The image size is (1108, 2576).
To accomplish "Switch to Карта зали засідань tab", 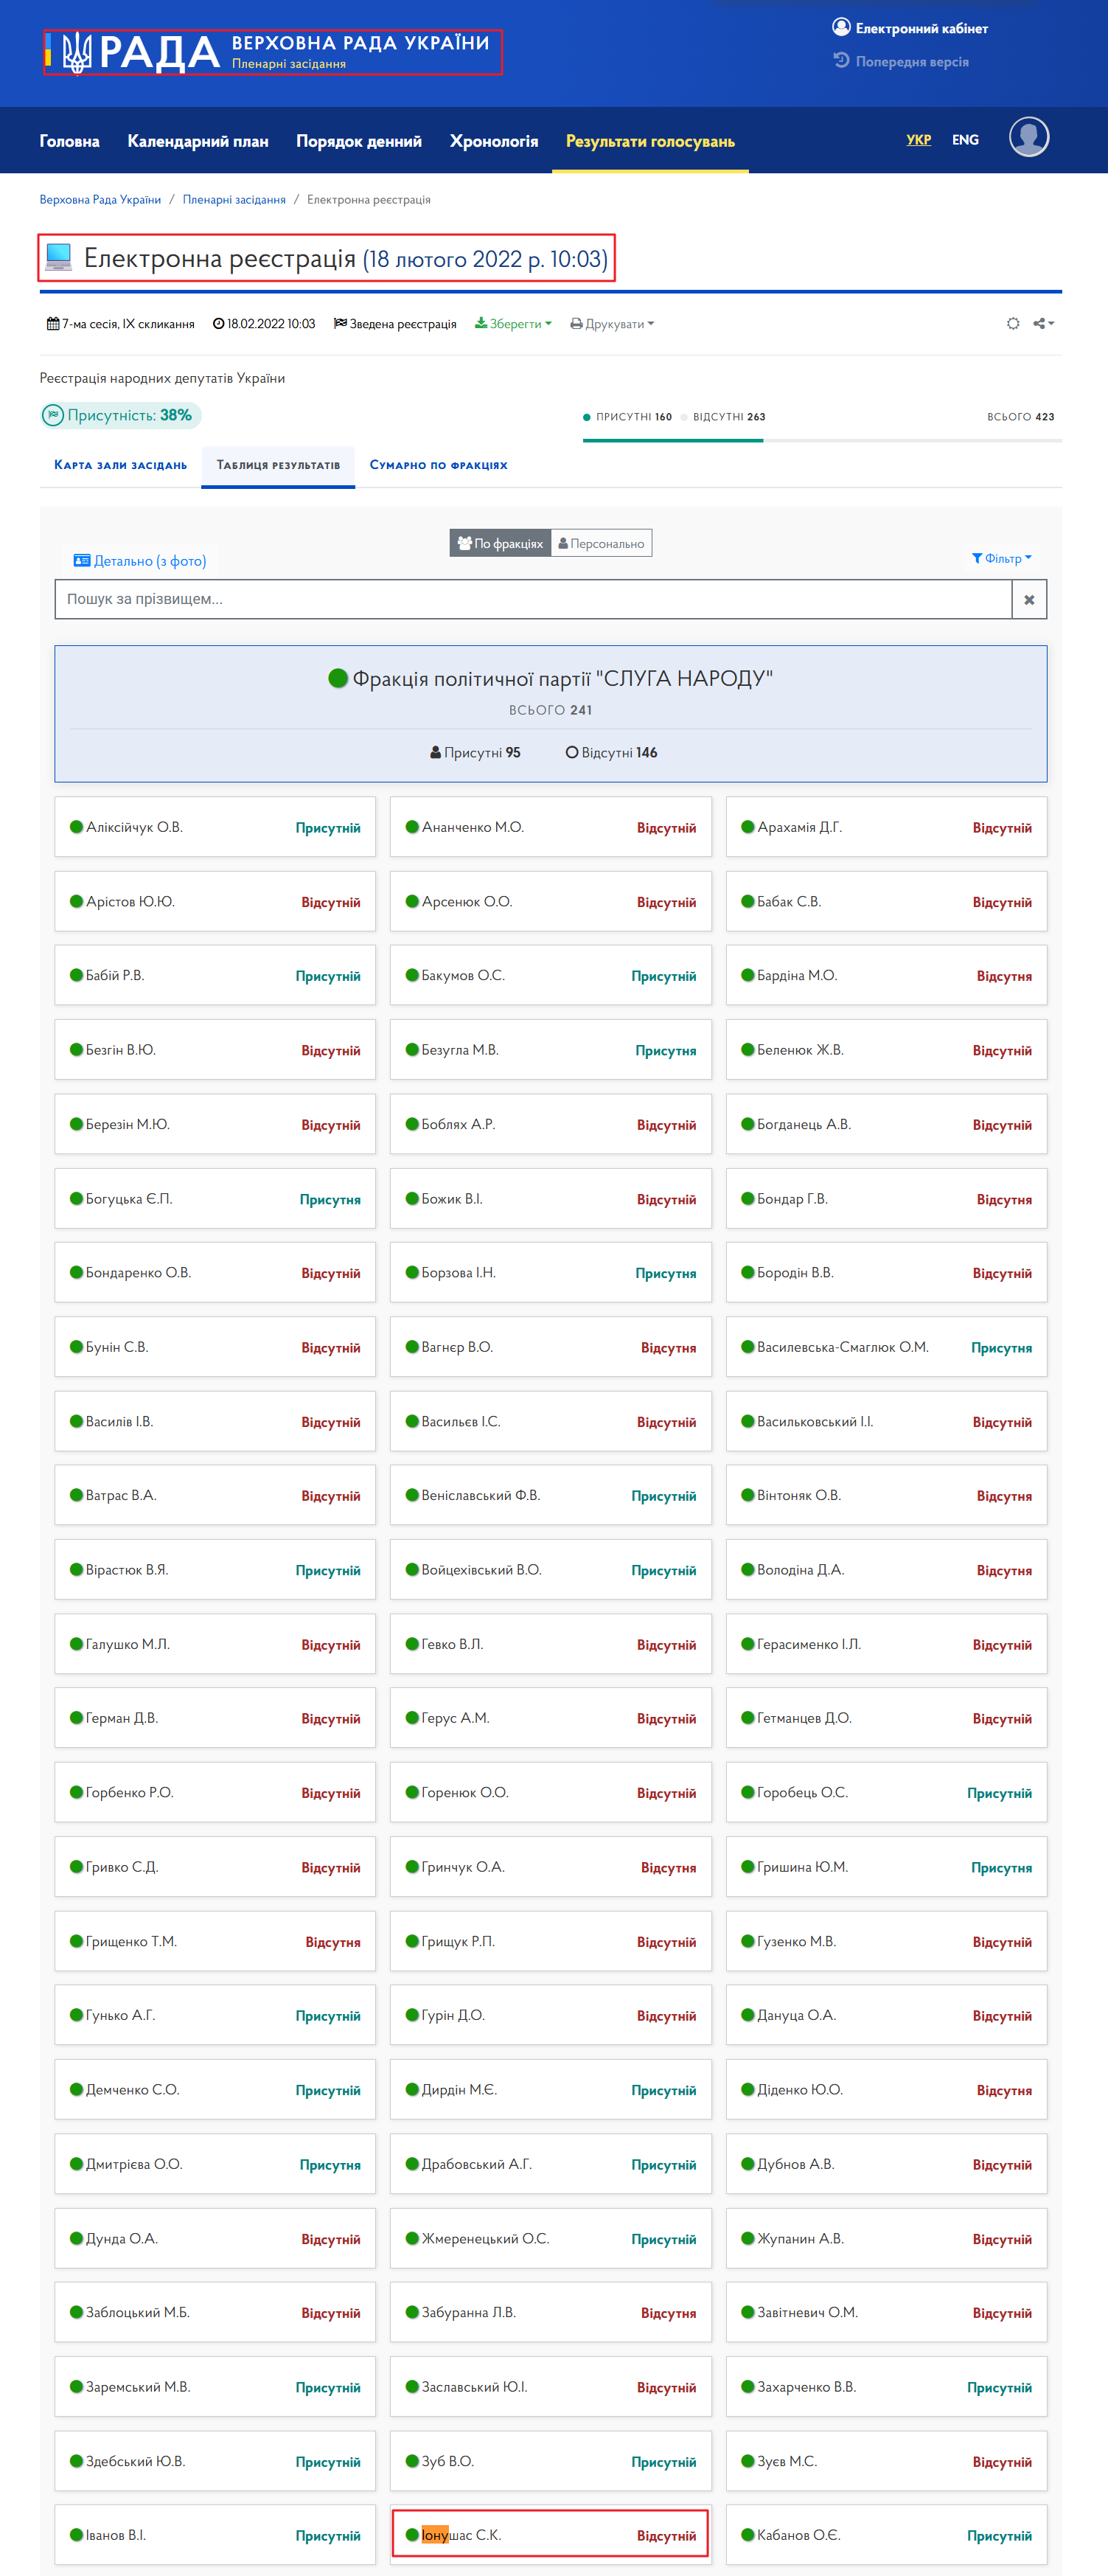I will (121, 465).
